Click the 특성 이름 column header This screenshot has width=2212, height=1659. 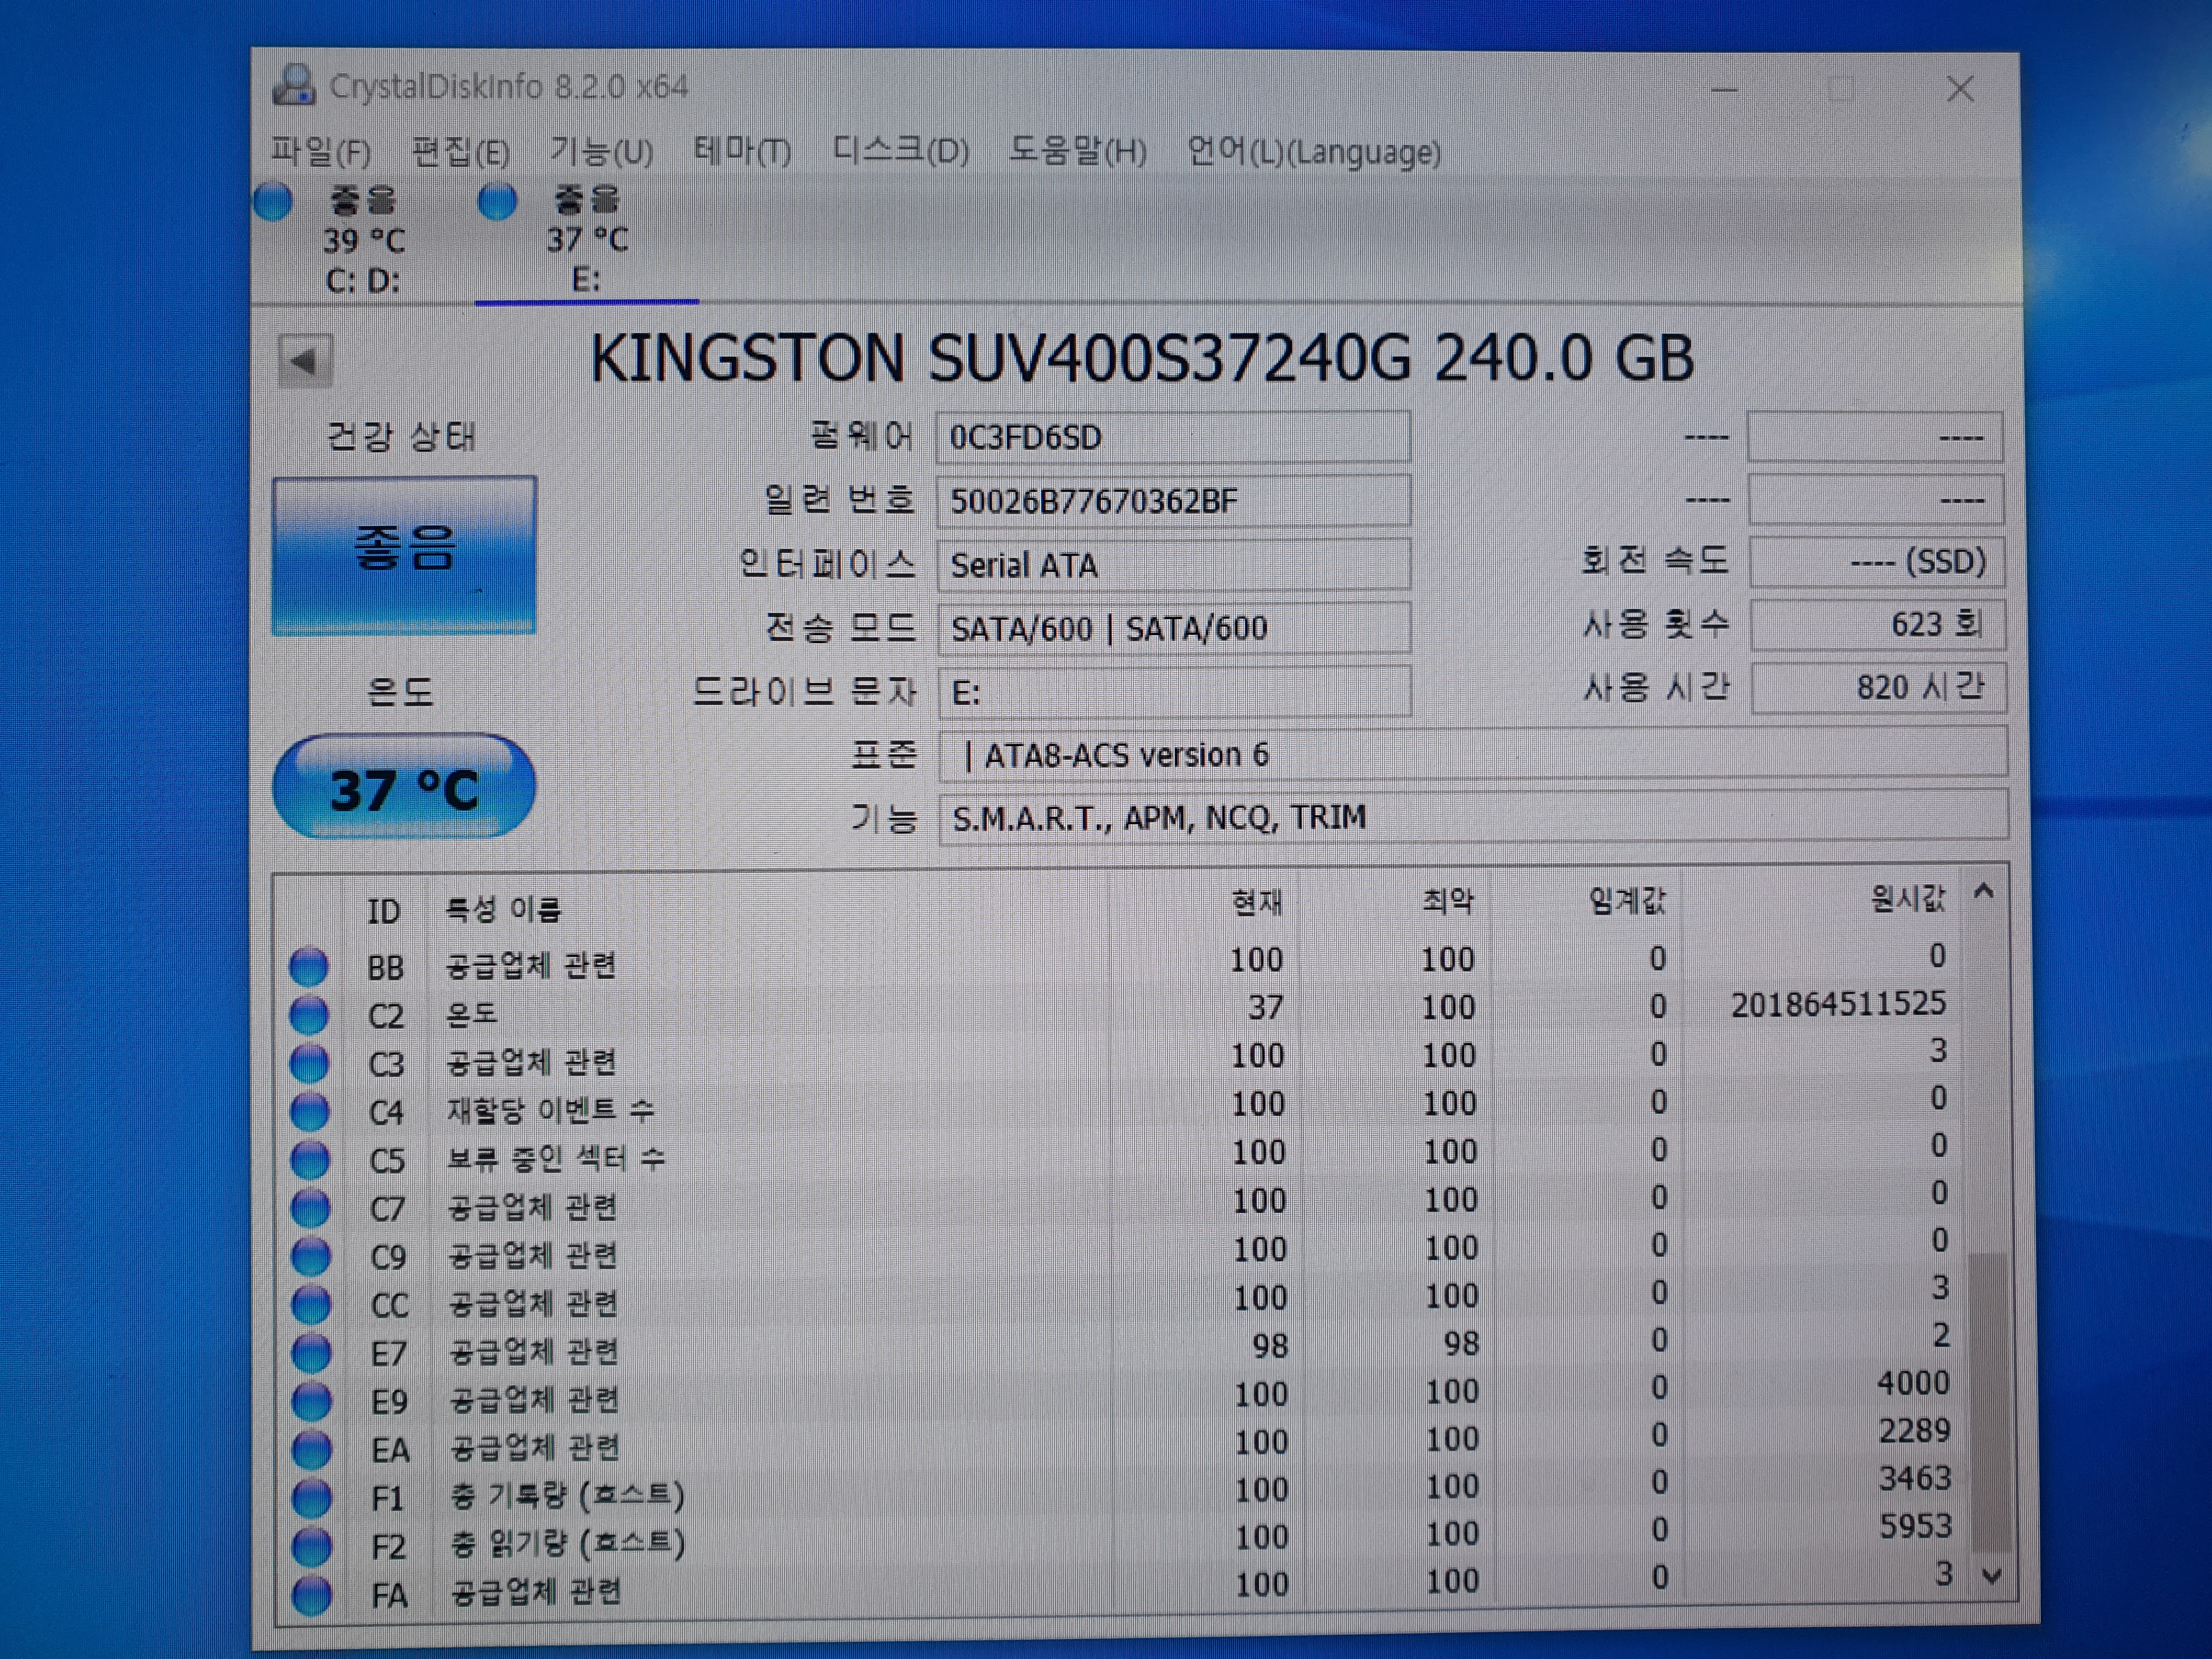point(503,909)
